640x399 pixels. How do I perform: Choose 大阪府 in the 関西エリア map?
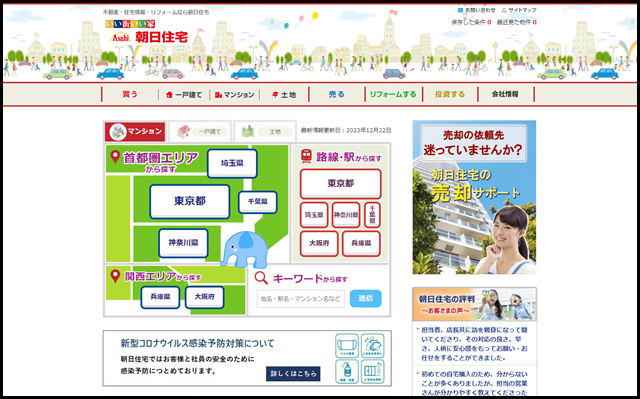(x=204, y=297)
